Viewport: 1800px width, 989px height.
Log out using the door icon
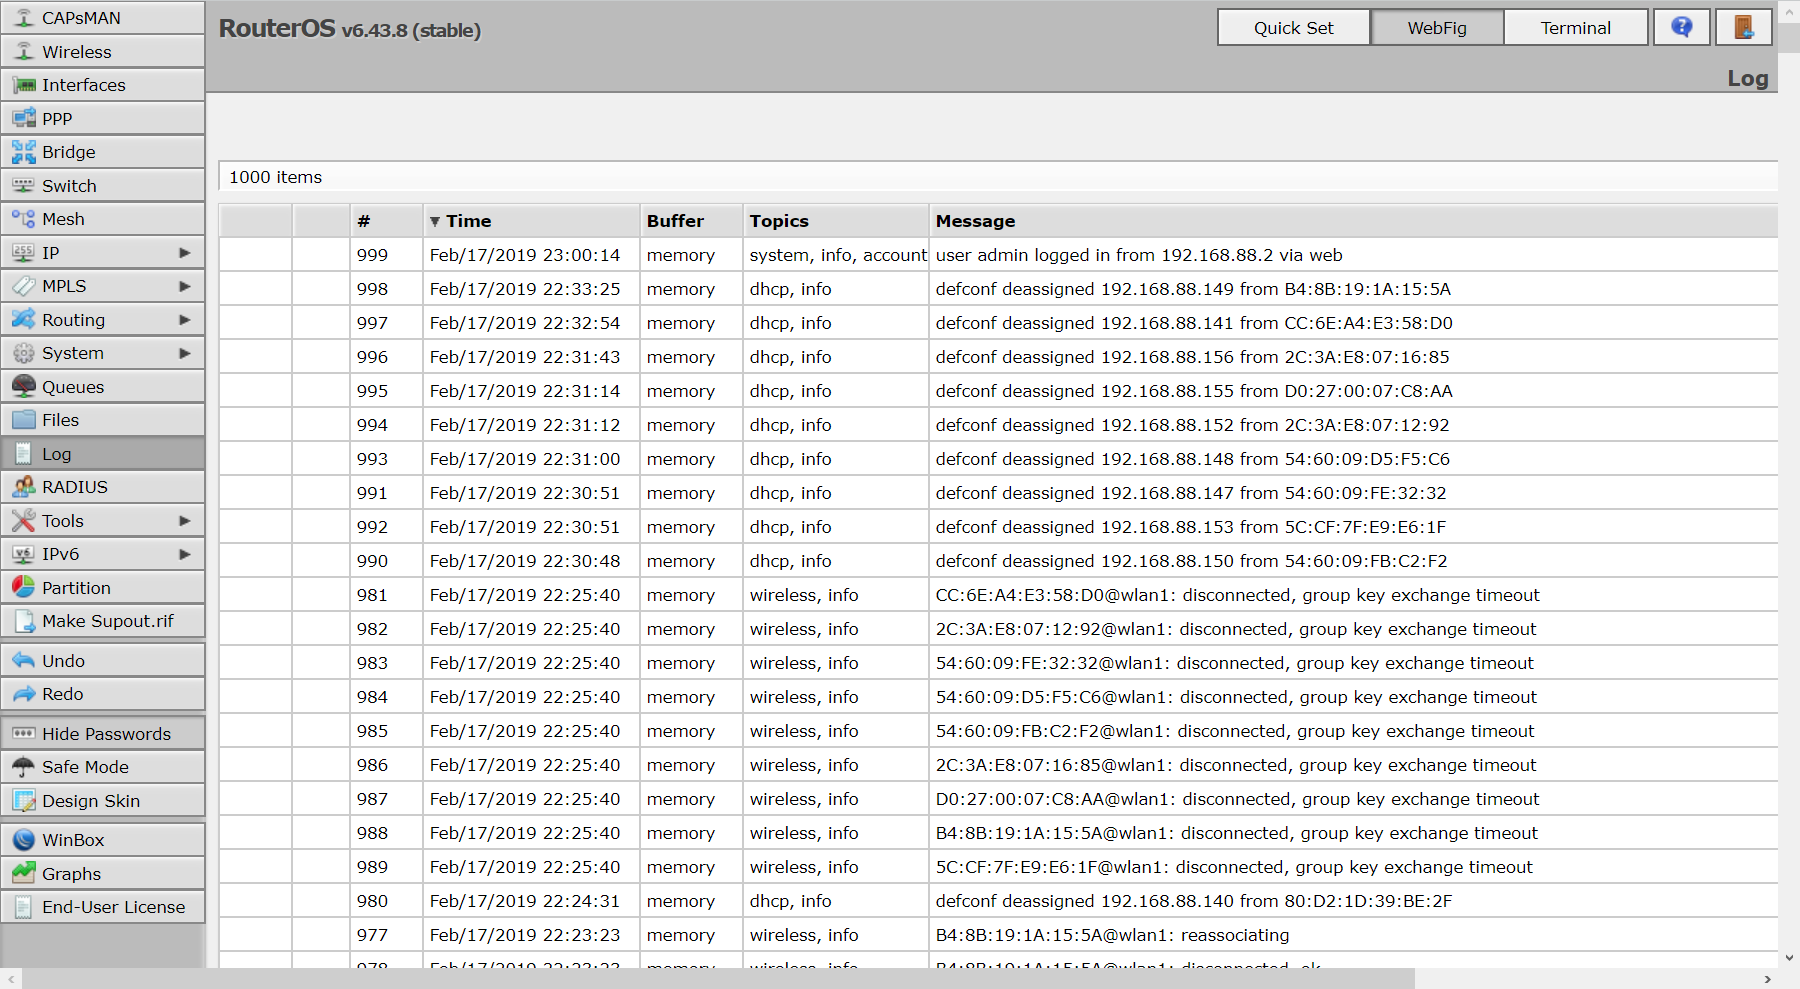tap(1744, 27)
